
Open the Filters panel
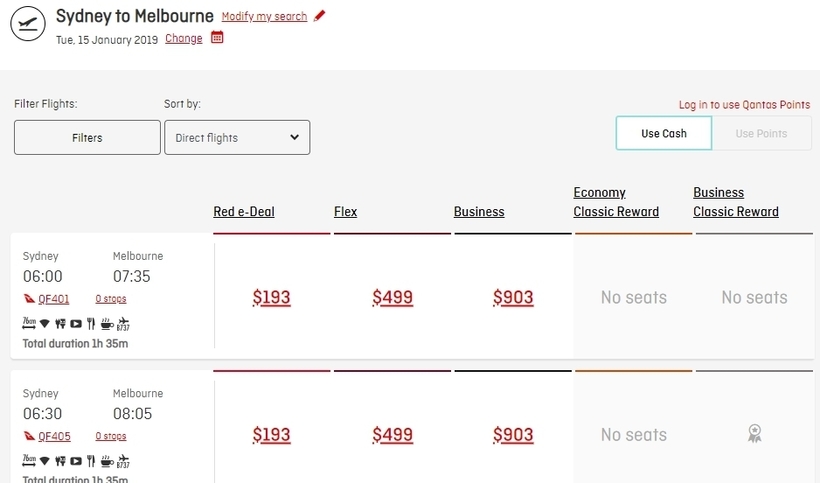(x=87, y=137)
